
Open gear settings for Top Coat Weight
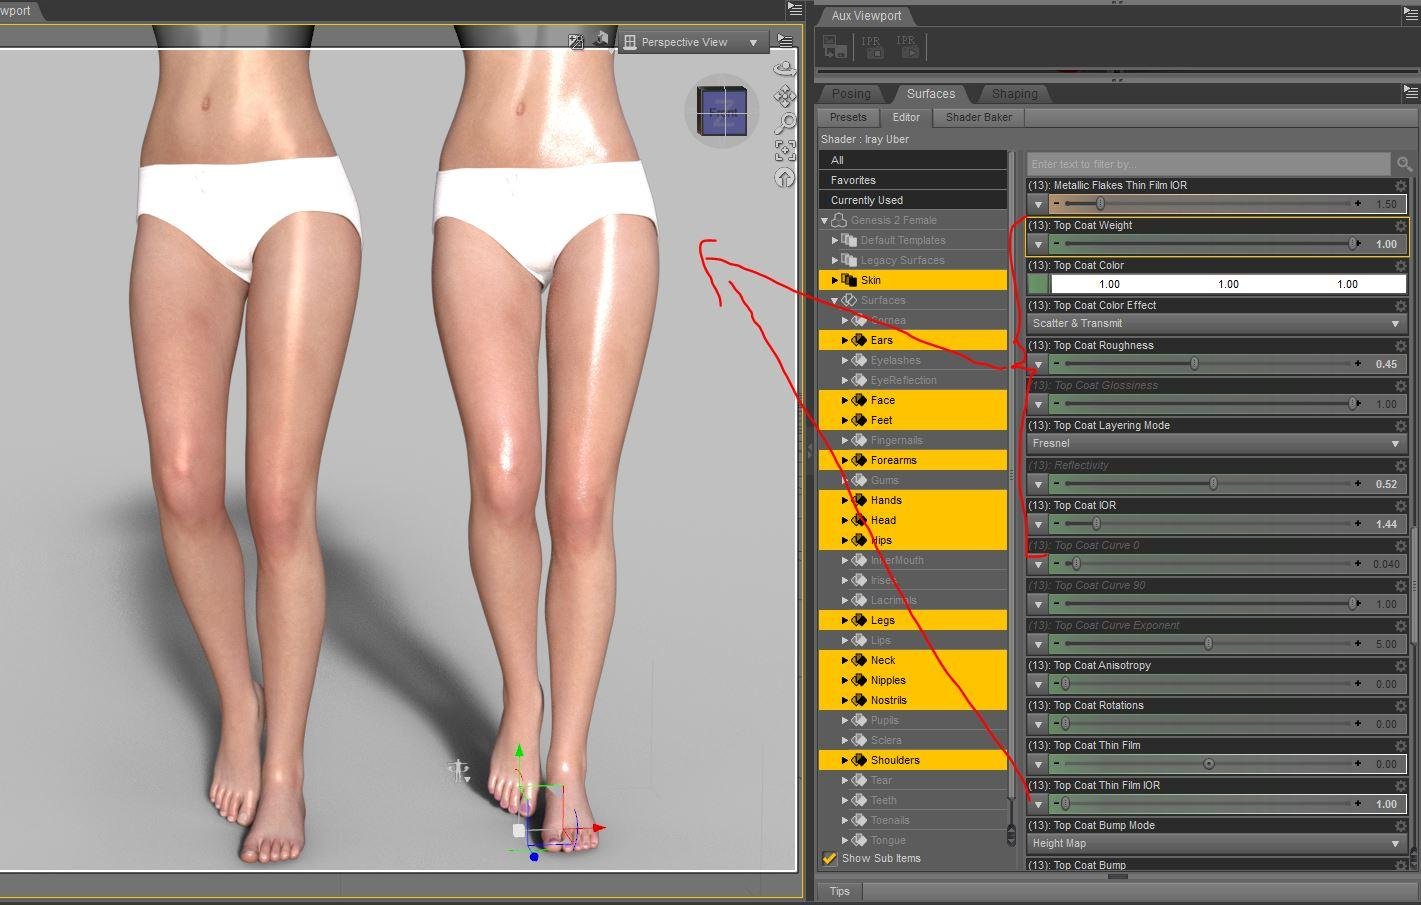pos(1400,226)
